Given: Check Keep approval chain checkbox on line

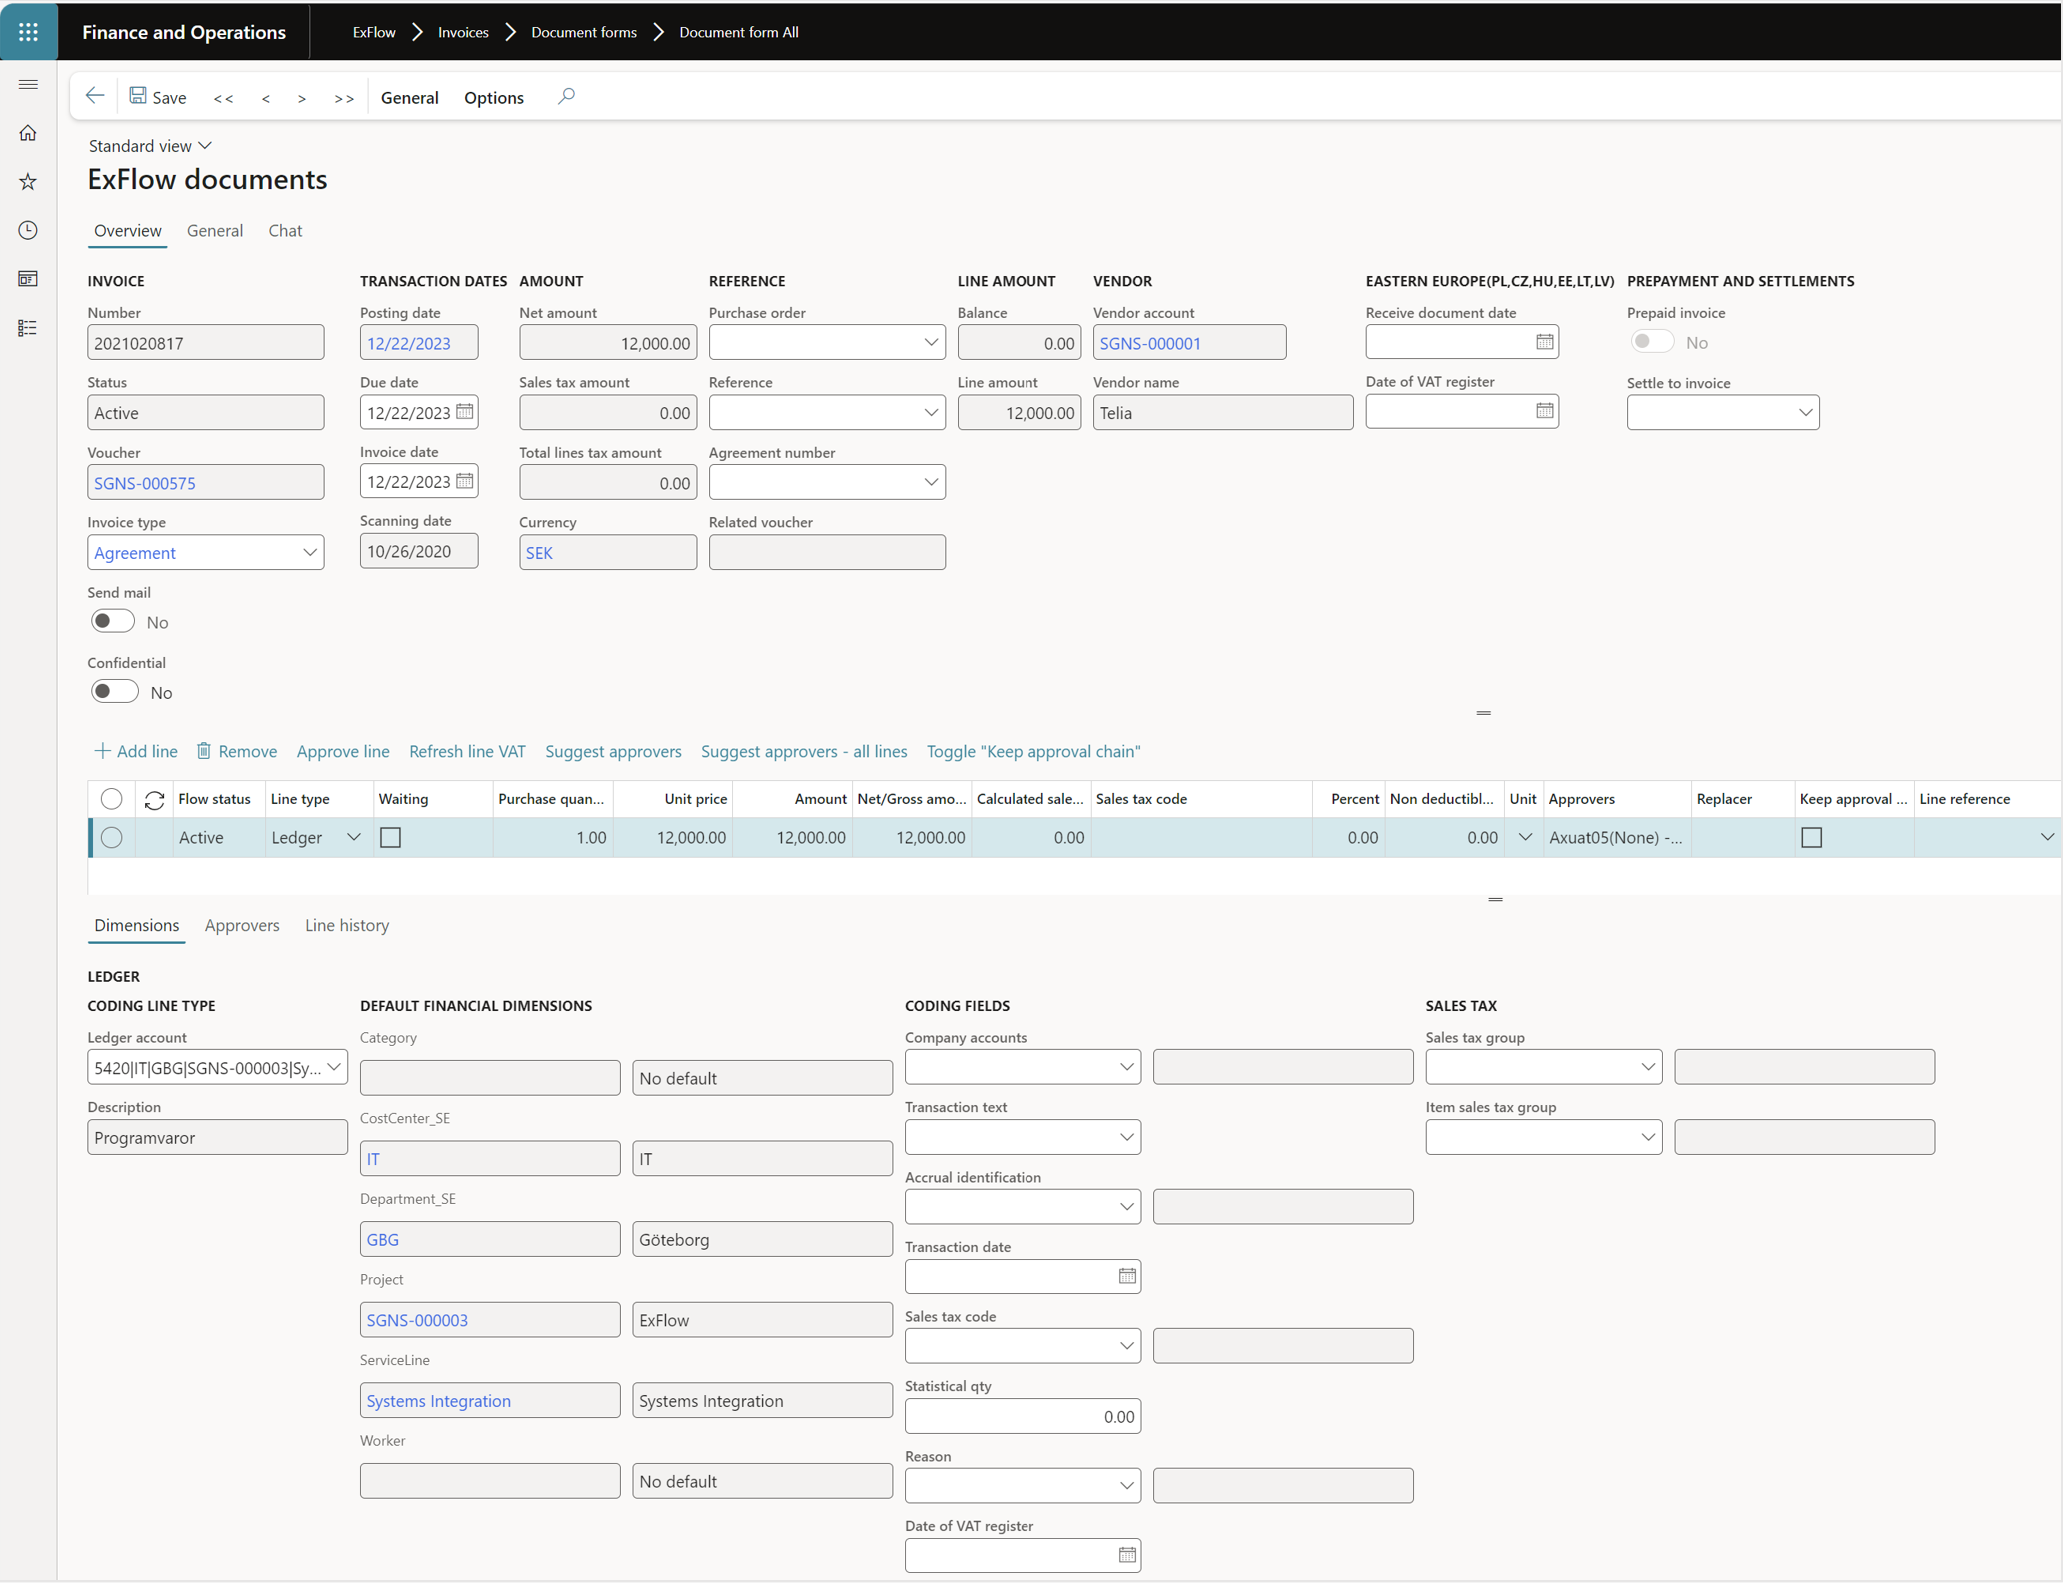Looking at the screenshot, I should click(x=1812, y=838).
